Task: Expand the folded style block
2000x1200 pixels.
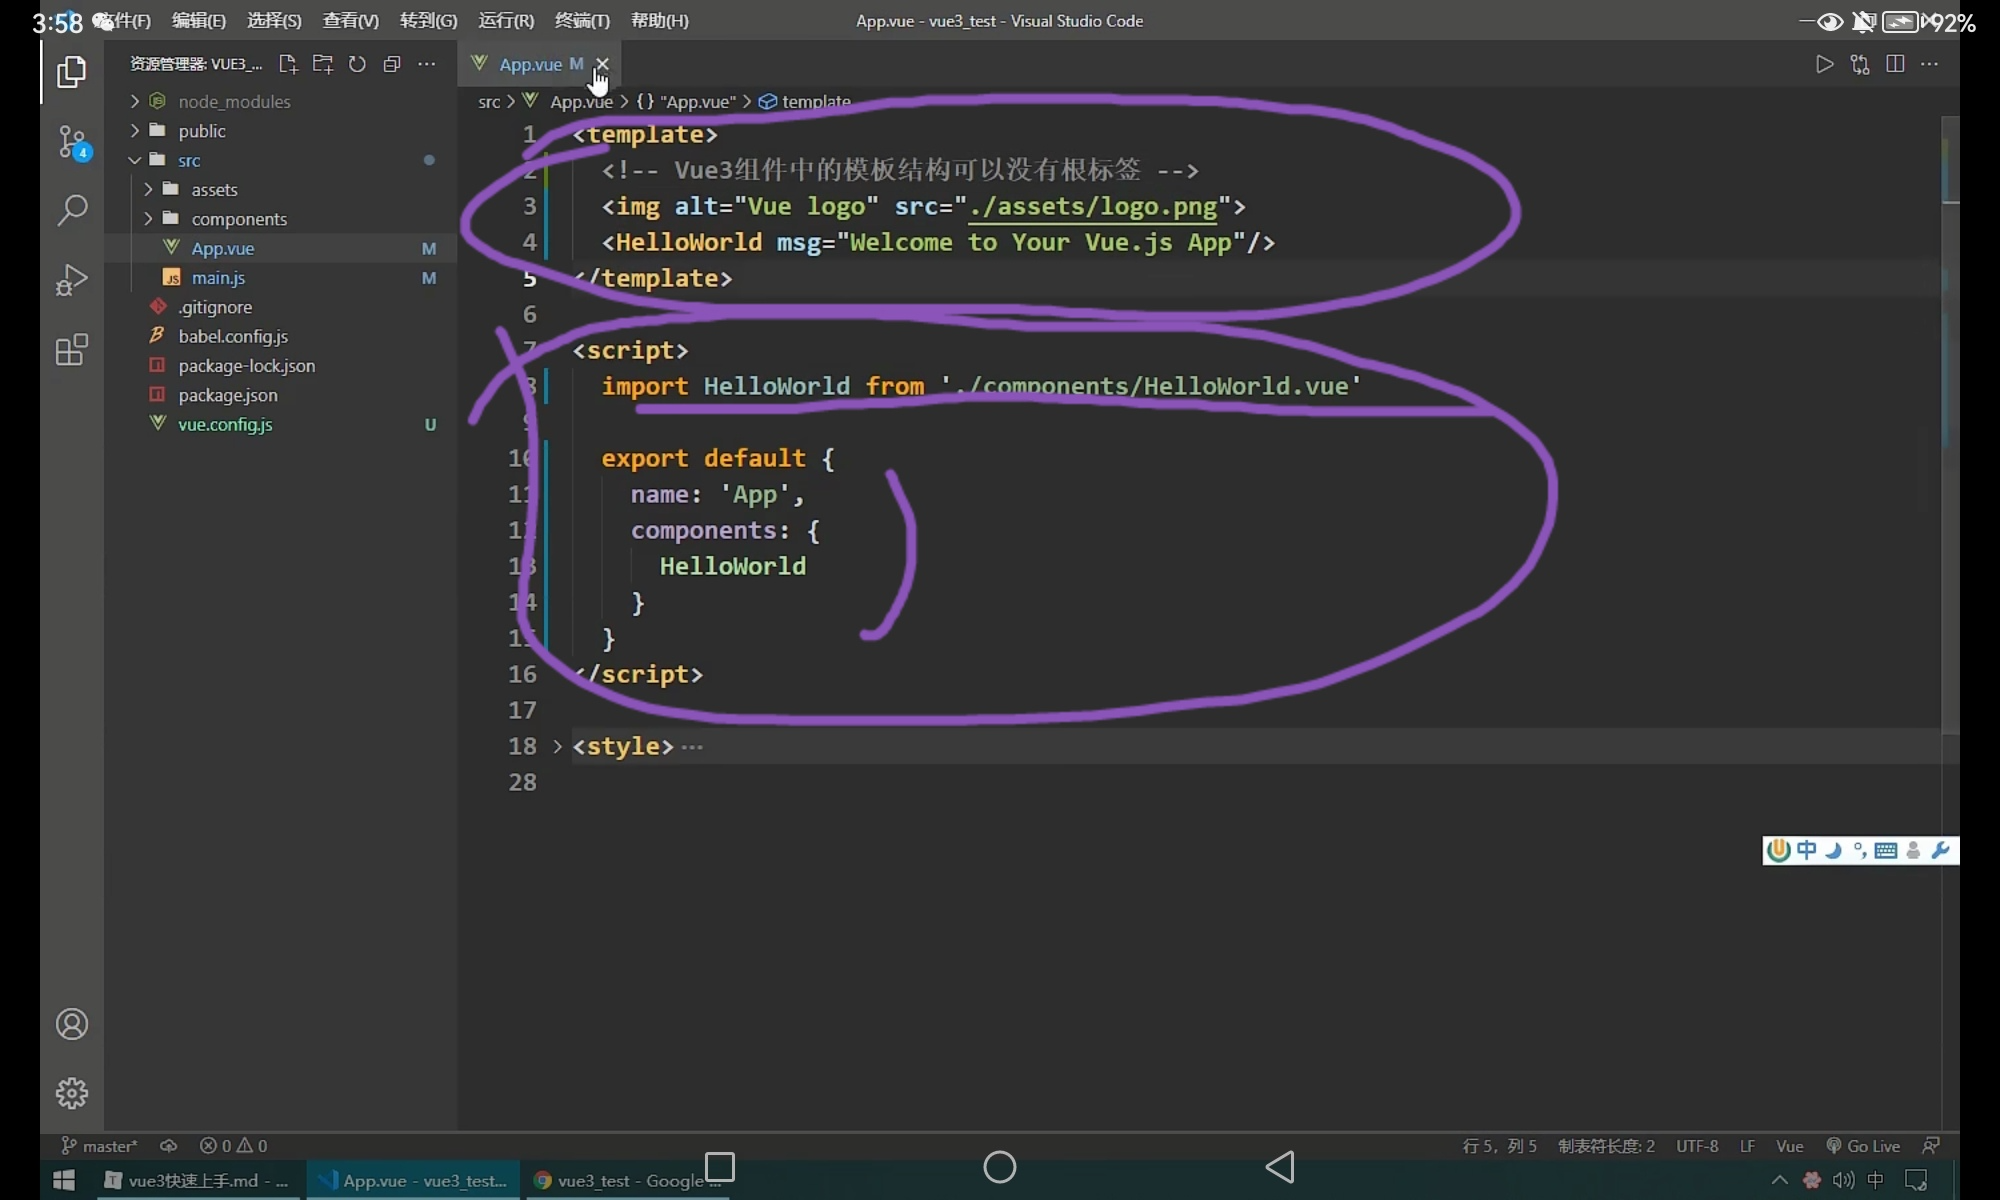Action: [558, 747]
